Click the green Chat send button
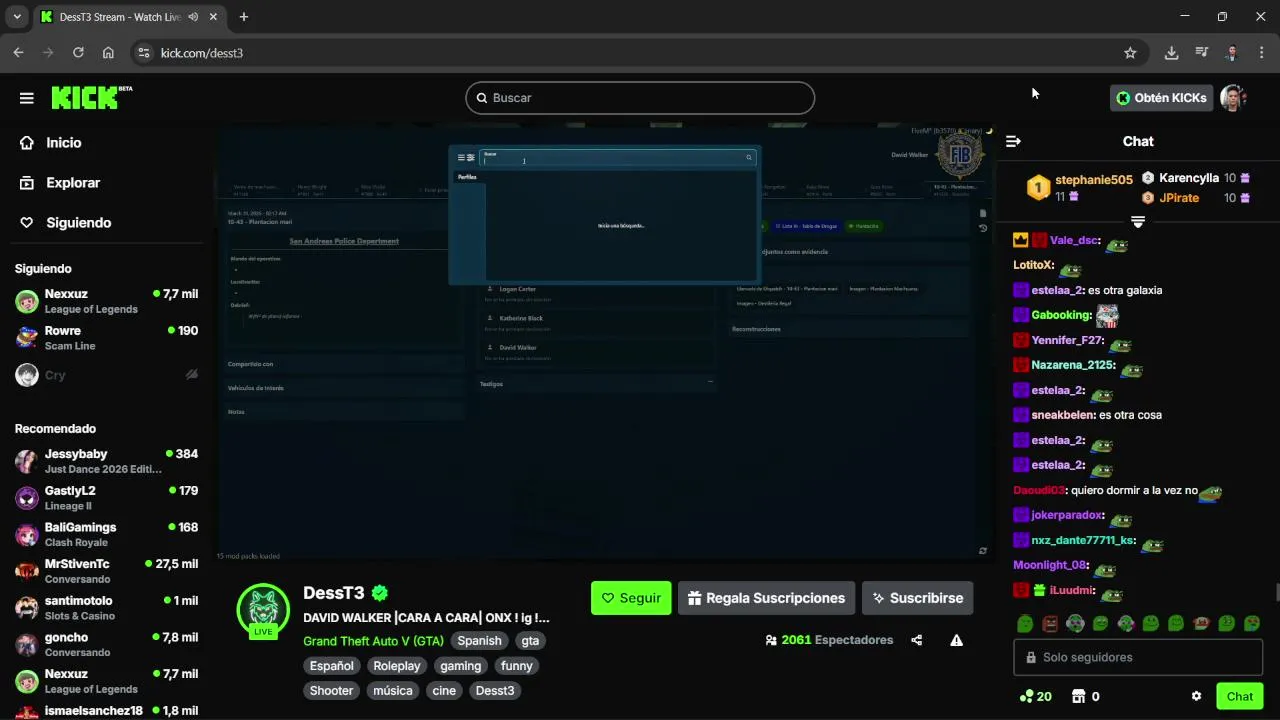 [x=1240, y=696]
